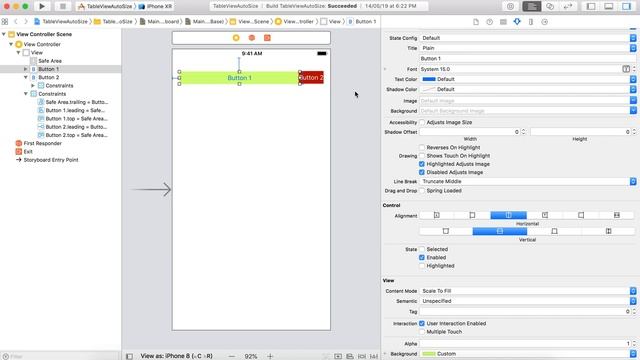Image resolution: width=640 pixels, height=360 pixels.
Task: Collapse Button 2 in document outline
Action: pyautogui.click(x=26, y=77)
